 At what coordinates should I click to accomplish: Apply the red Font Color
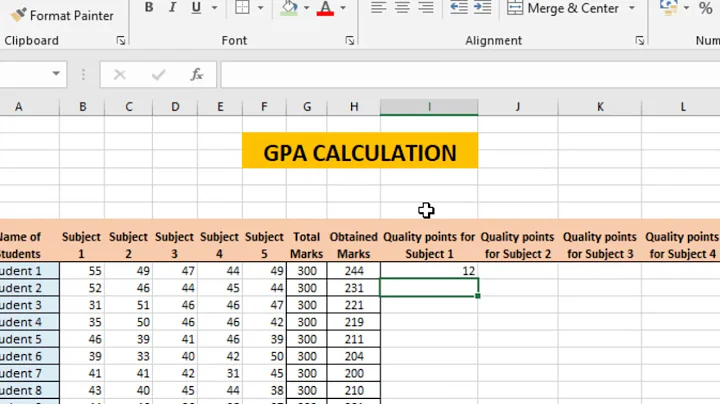pos(325,7)
